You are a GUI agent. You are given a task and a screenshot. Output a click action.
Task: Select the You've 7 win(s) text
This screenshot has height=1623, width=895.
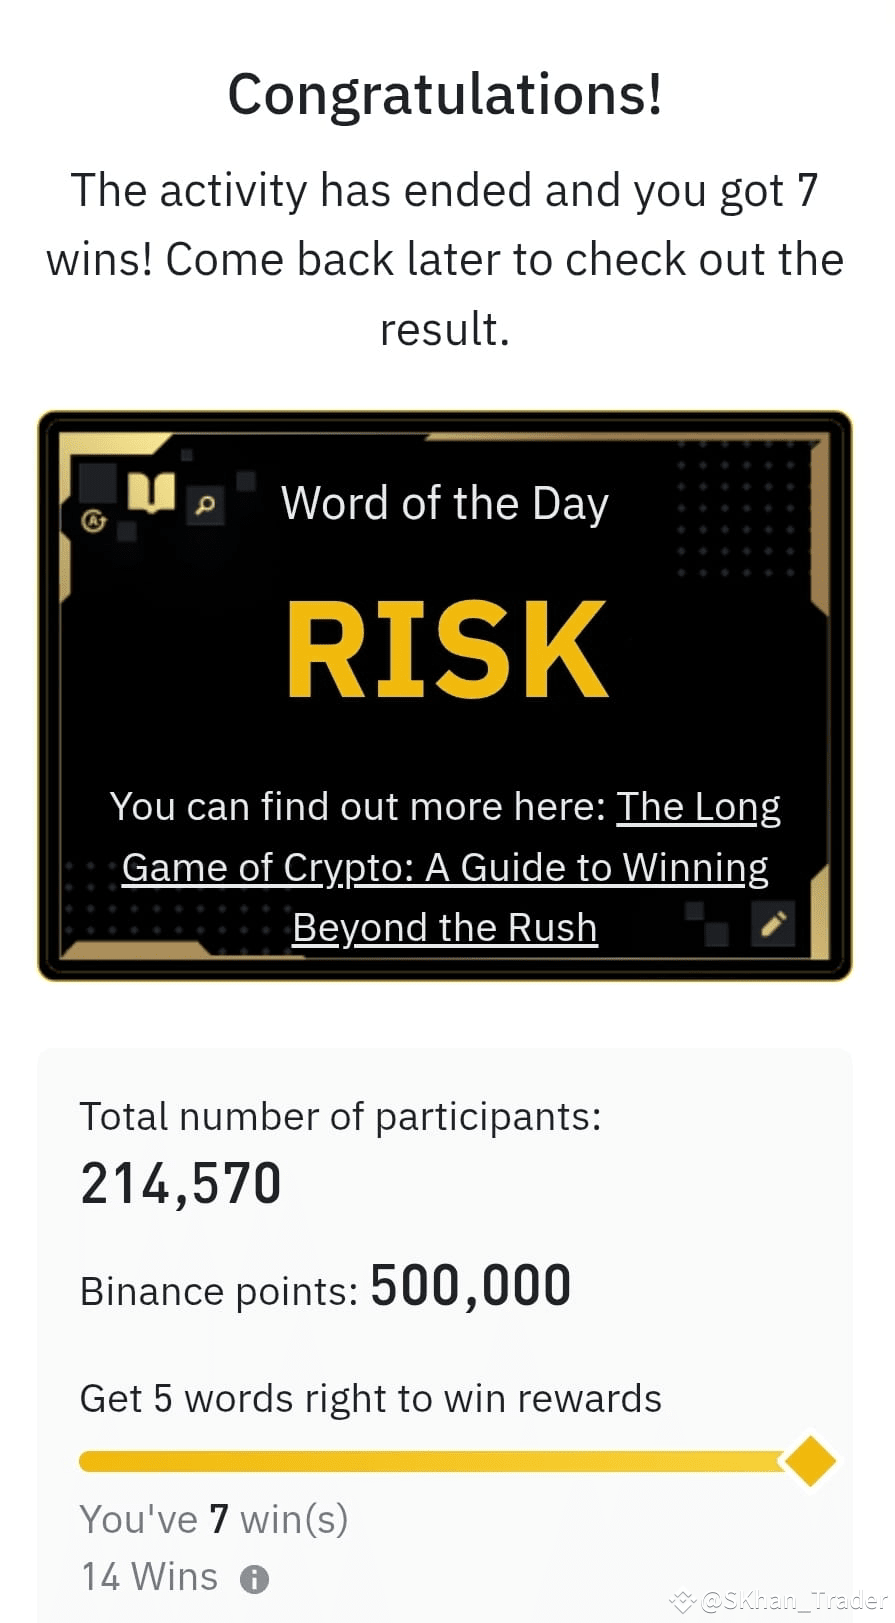pyautogui.click(x=213, y=1518)
